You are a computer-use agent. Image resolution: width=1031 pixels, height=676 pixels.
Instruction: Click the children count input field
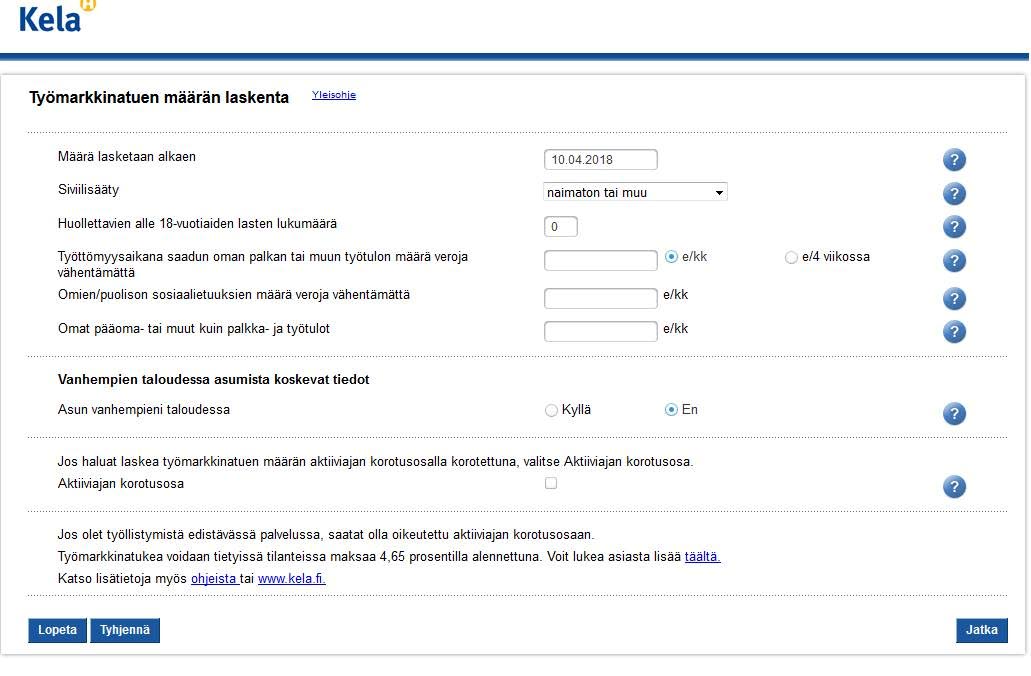coord(561,226)
